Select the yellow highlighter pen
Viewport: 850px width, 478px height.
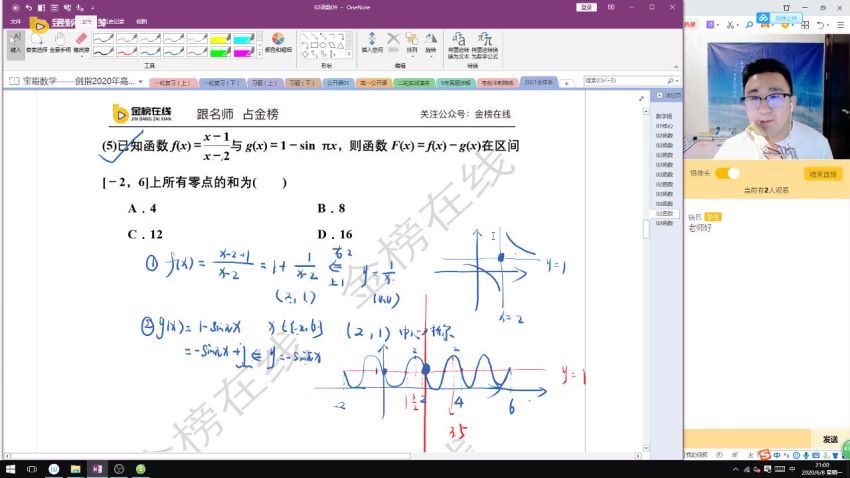pyautogui.click(x=220, y=38)
